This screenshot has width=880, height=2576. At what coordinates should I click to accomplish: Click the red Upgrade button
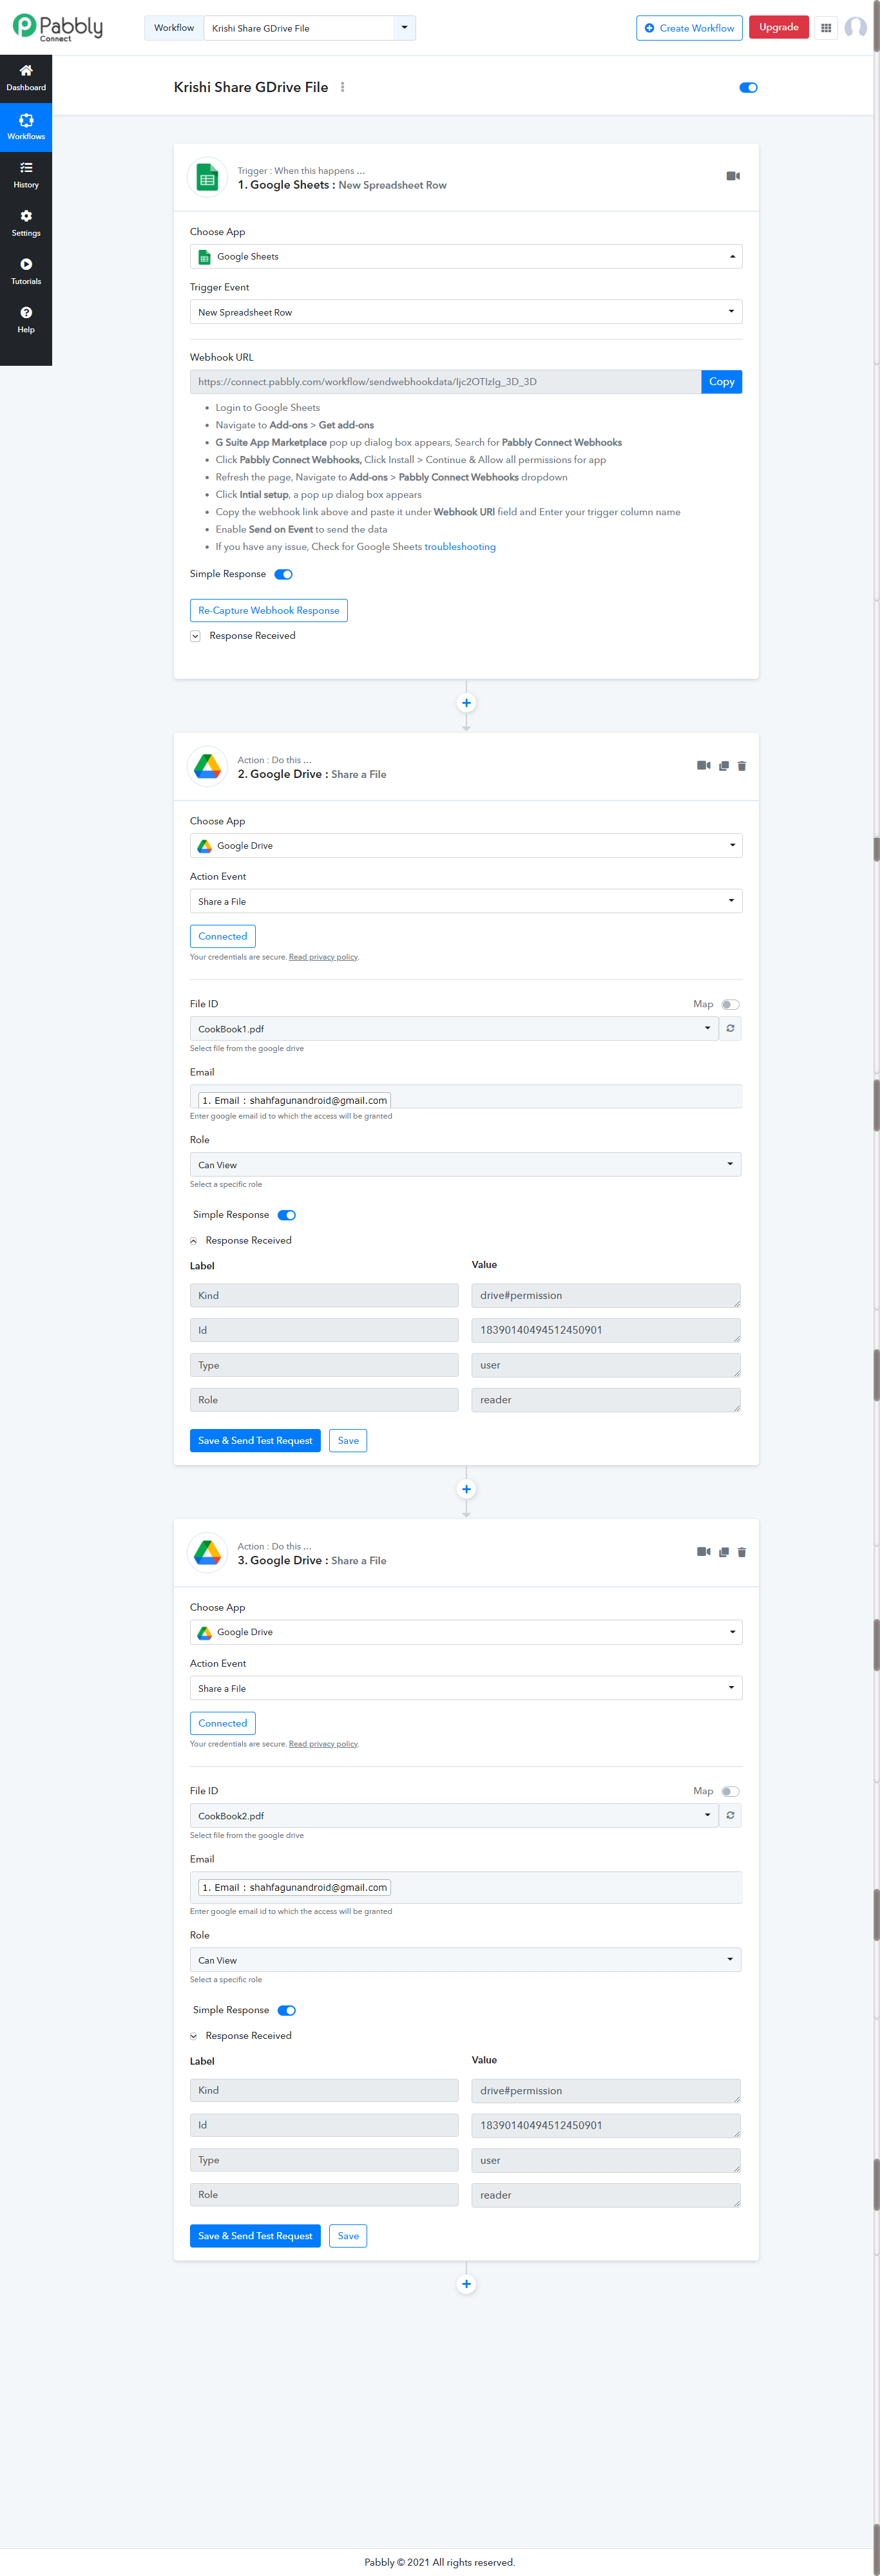779,27
